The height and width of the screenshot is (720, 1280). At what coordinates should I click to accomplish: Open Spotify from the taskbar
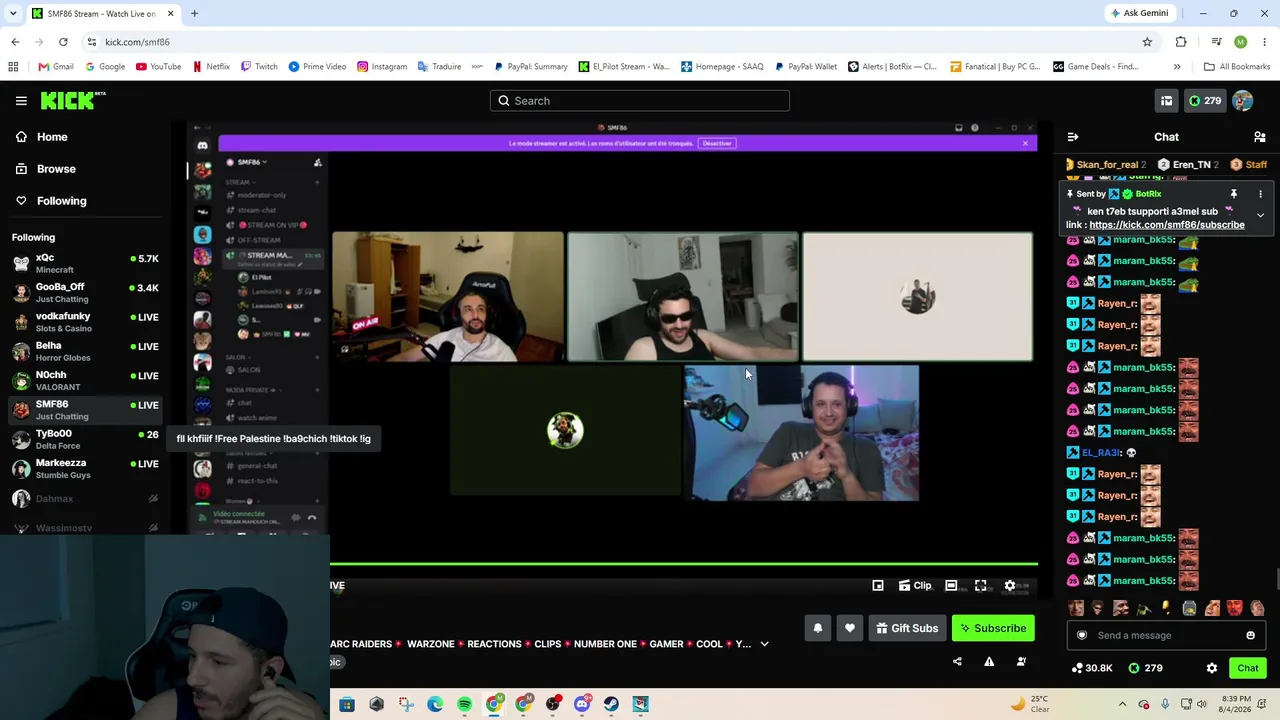[464, 704]
